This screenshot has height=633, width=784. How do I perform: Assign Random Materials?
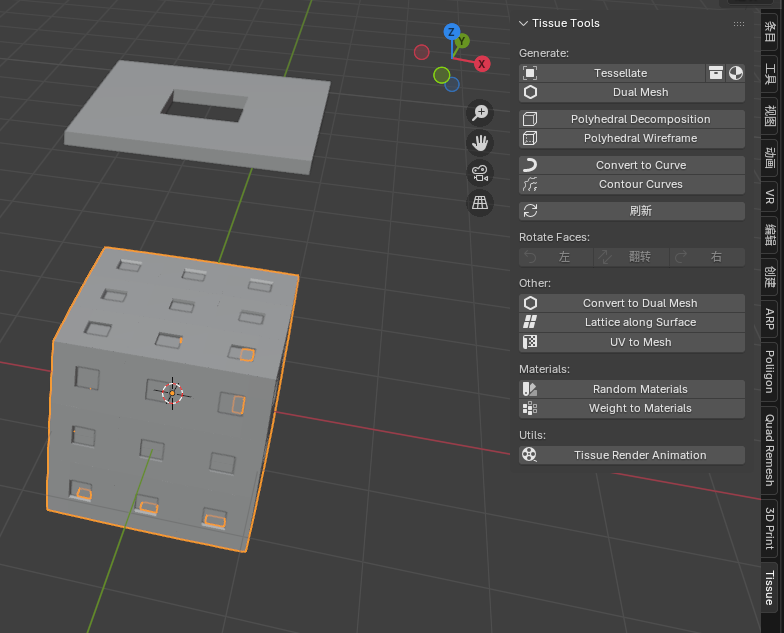(632, 389)
